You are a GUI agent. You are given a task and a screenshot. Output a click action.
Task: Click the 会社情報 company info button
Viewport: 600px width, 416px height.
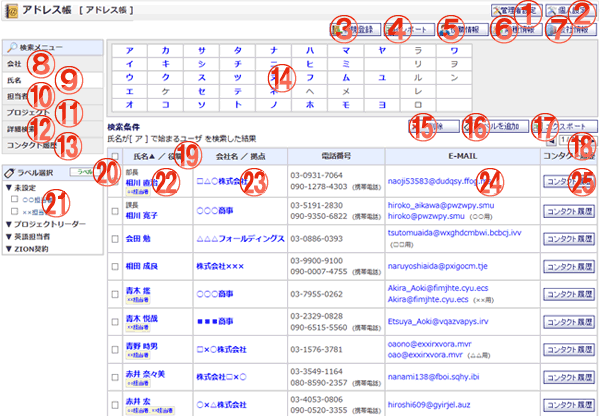pos(571,29)
